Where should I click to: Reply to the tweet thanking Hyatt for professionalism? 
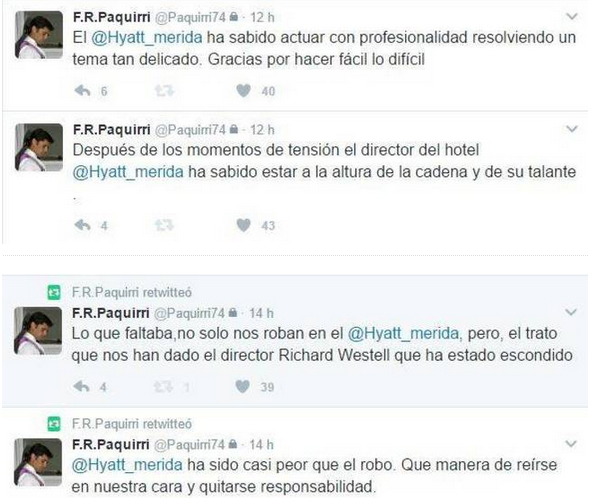click(82, 91)
